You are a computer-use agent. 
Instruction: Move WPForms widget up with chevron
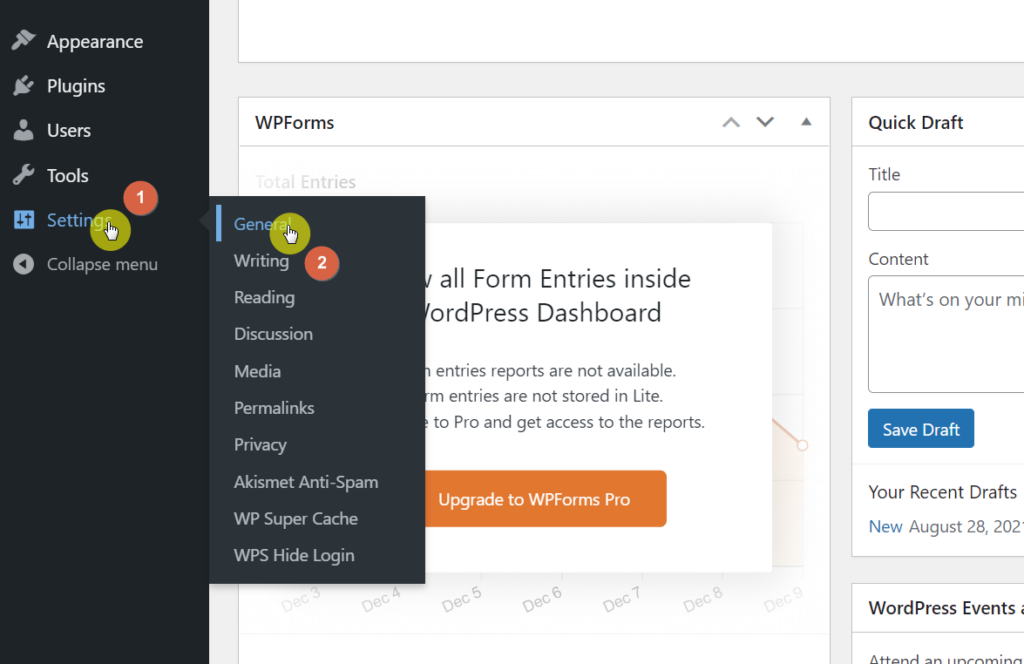point(731,122)
